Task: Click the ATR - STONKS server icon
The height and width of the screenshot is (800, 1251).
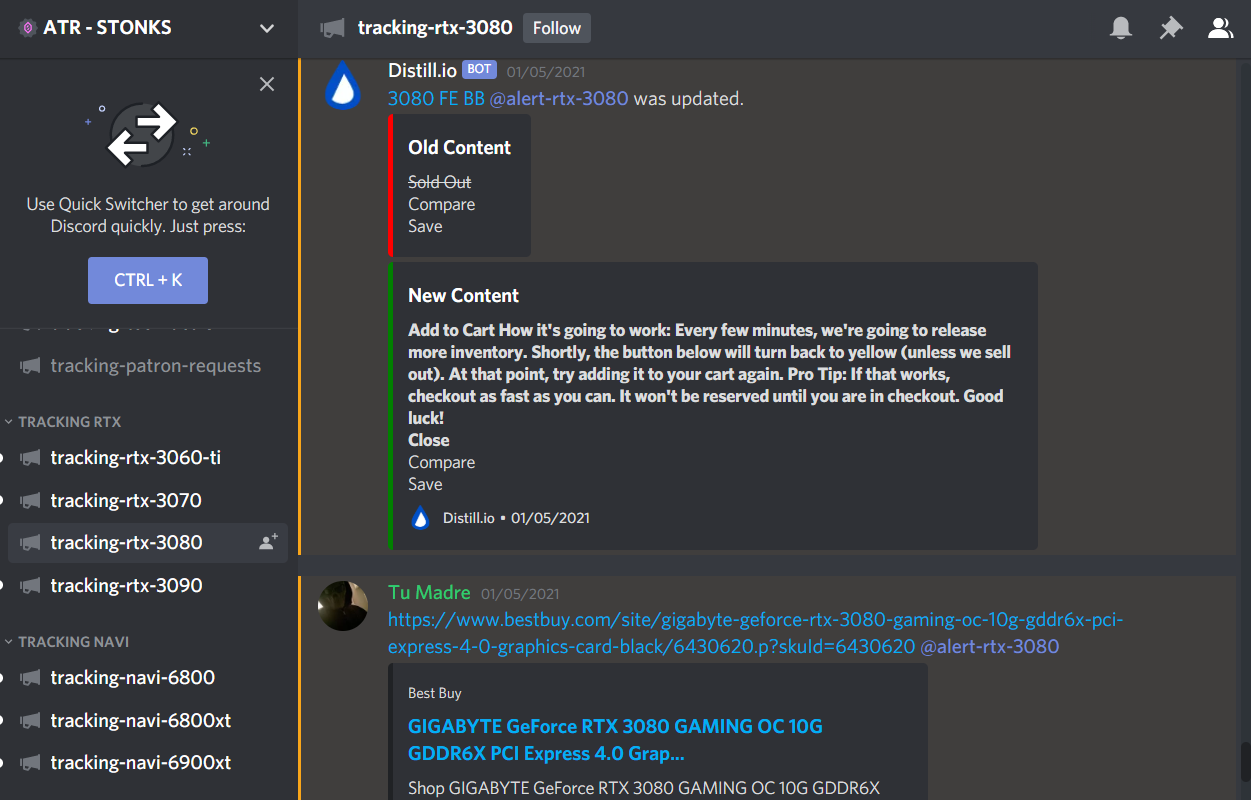Action: [x=28, y=28]
